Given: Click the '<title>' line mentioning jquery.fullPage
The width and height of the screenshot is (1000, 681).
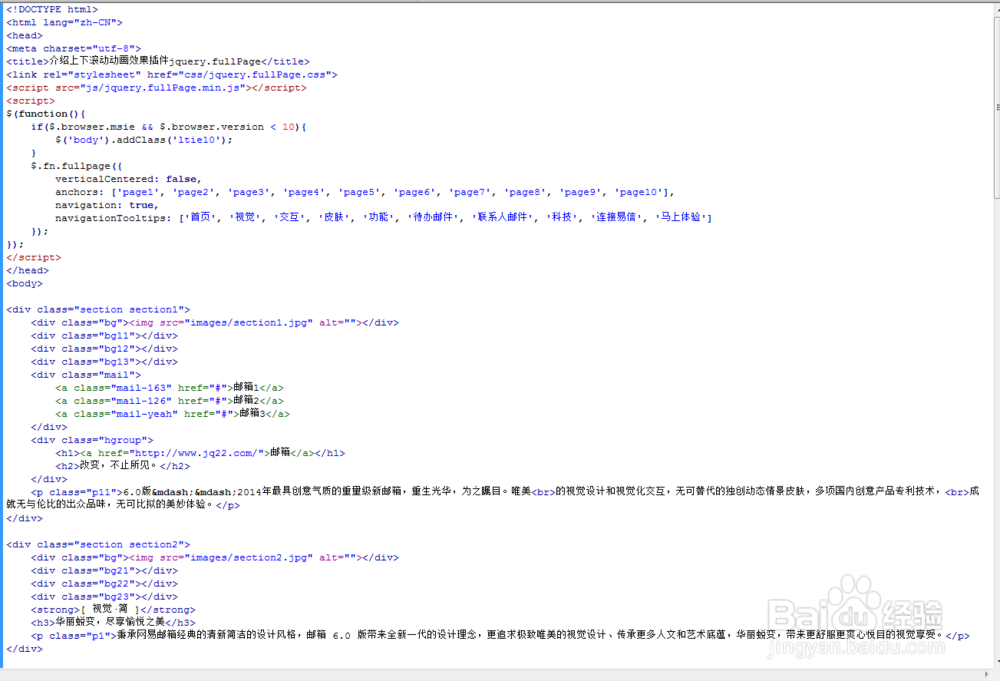Looking at the screenshot, I should coord(158,61).
